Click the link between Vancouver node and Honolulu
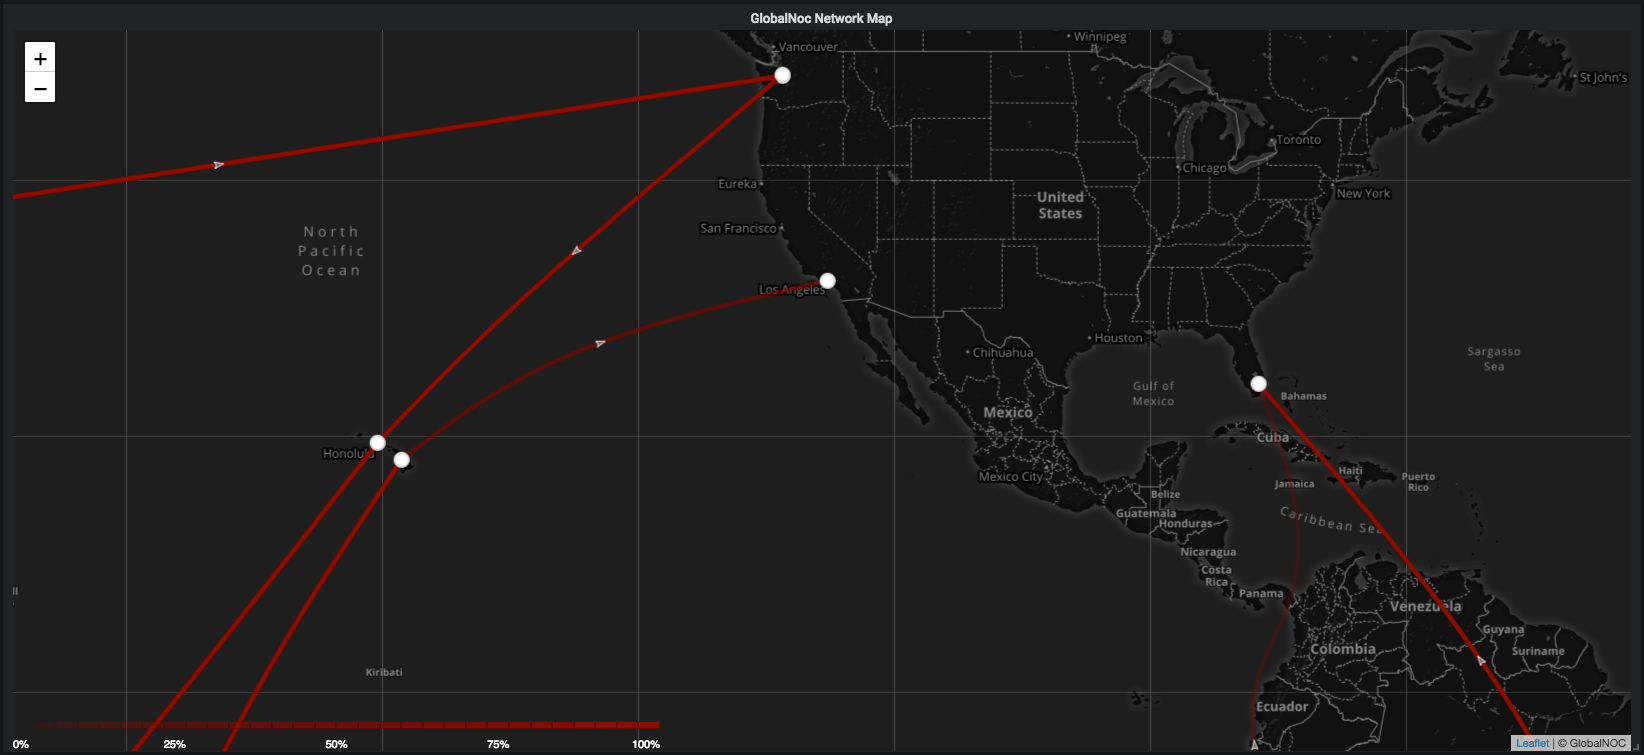This screenshot has width=1644, height=755. 577,250
